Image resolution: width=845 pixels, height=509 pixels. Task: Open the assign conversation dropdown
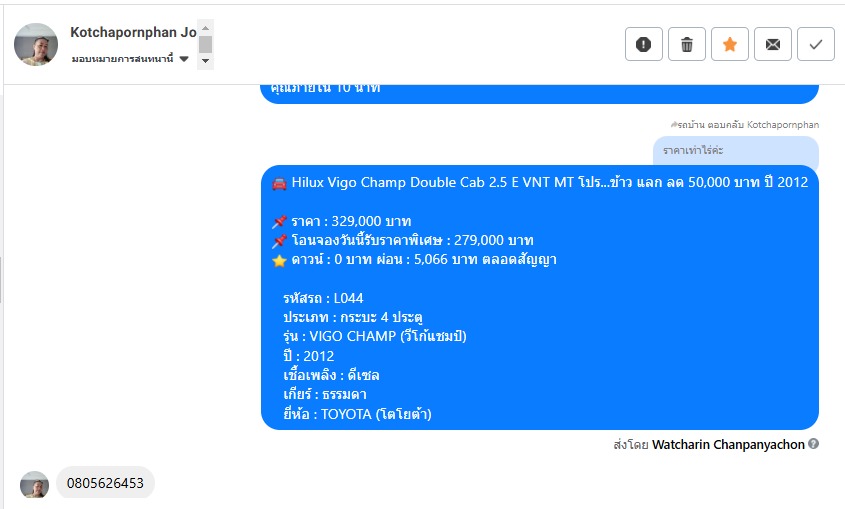[130, 59]
